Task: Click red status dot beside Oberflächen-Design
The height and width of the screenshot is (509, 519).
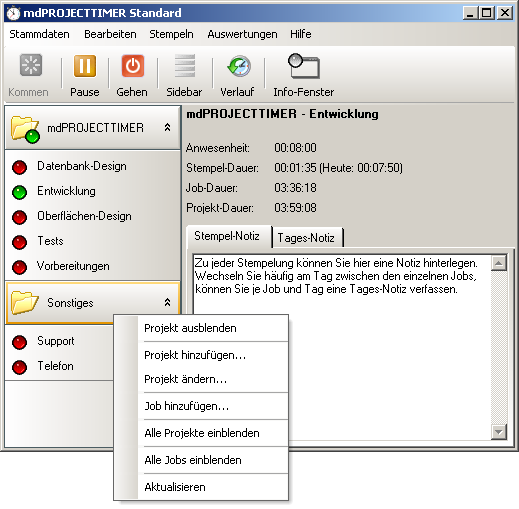Action: tap(19, 217)
